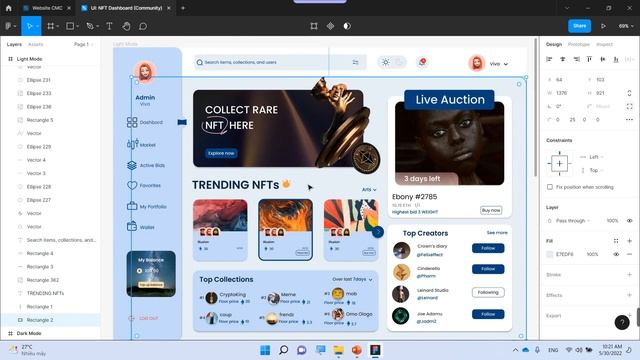
Task: Add an effect with plus icon
Action: 629,295
